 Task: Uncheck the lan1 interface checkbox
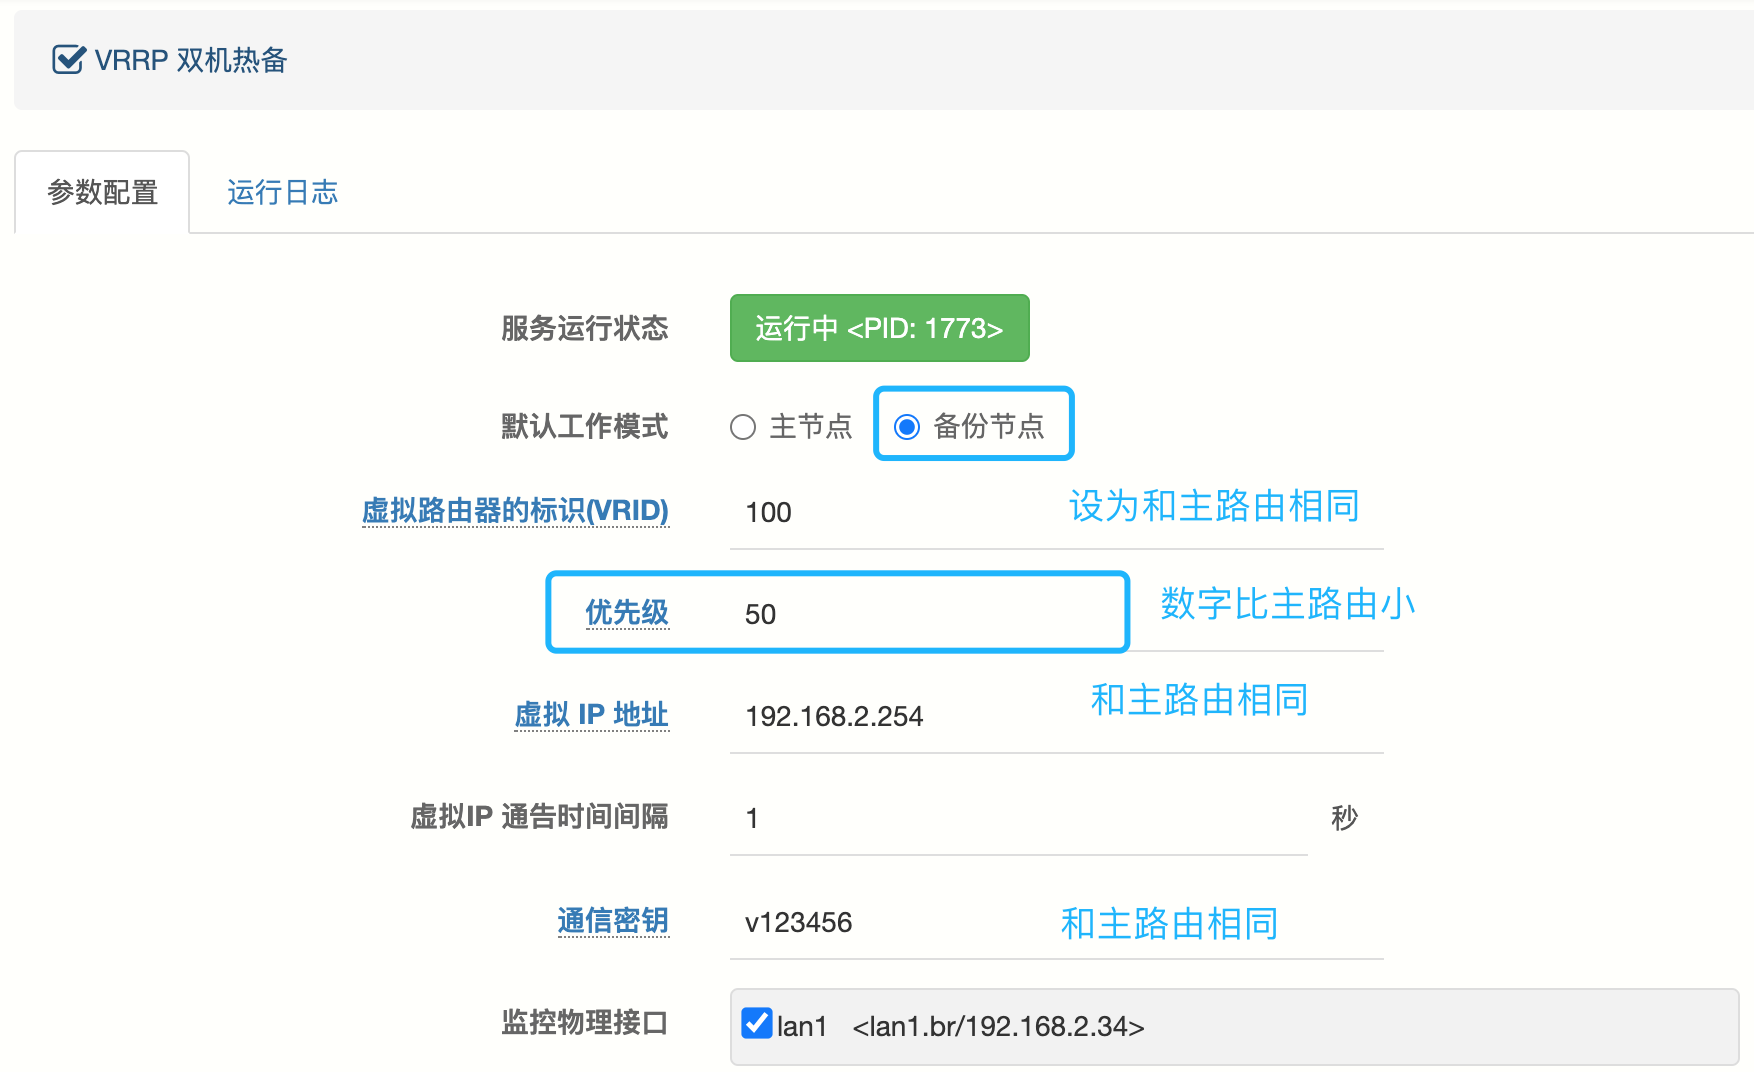pos(756,1024)
